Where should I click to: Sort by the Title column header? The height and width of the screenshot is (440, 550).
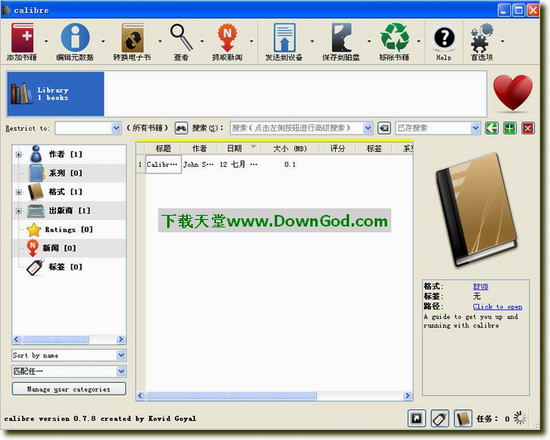(163, 149)
